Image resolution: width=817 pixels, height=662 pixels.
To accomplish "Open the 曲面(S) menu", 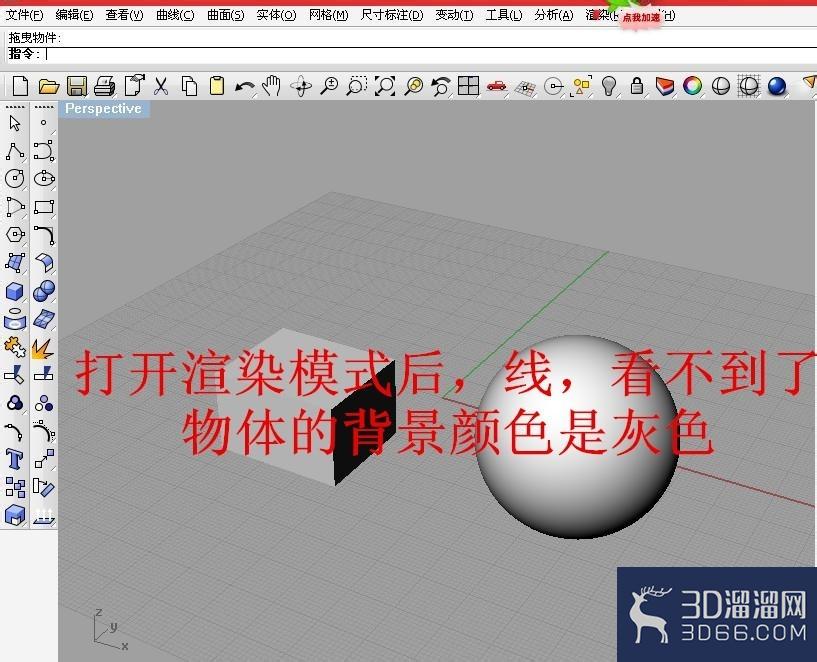I will (225, 15).
